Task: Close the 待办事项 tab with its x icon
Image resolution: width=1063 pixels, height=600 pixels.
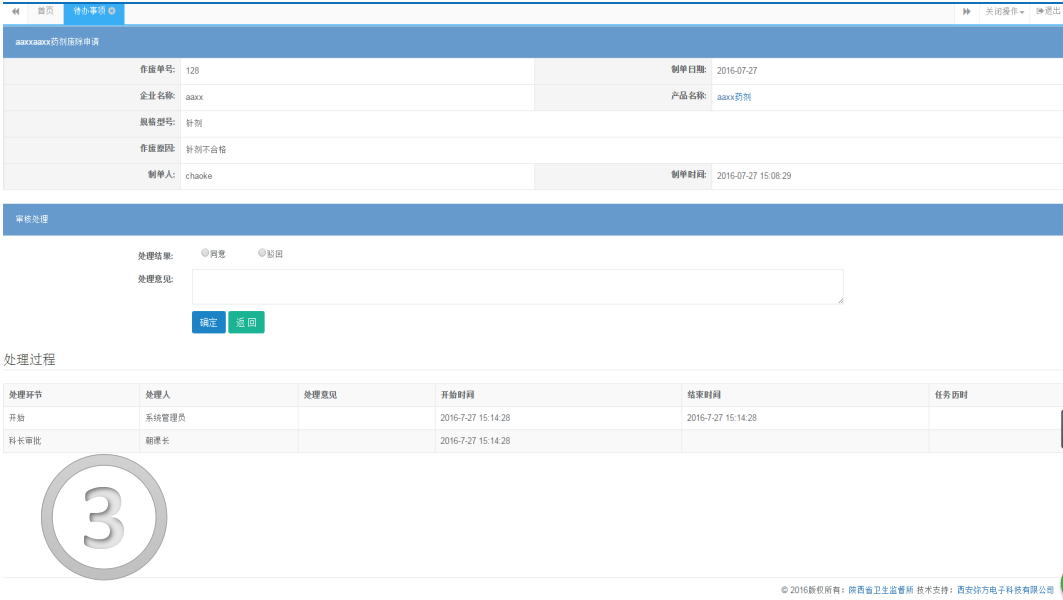Action: [111, 11]
